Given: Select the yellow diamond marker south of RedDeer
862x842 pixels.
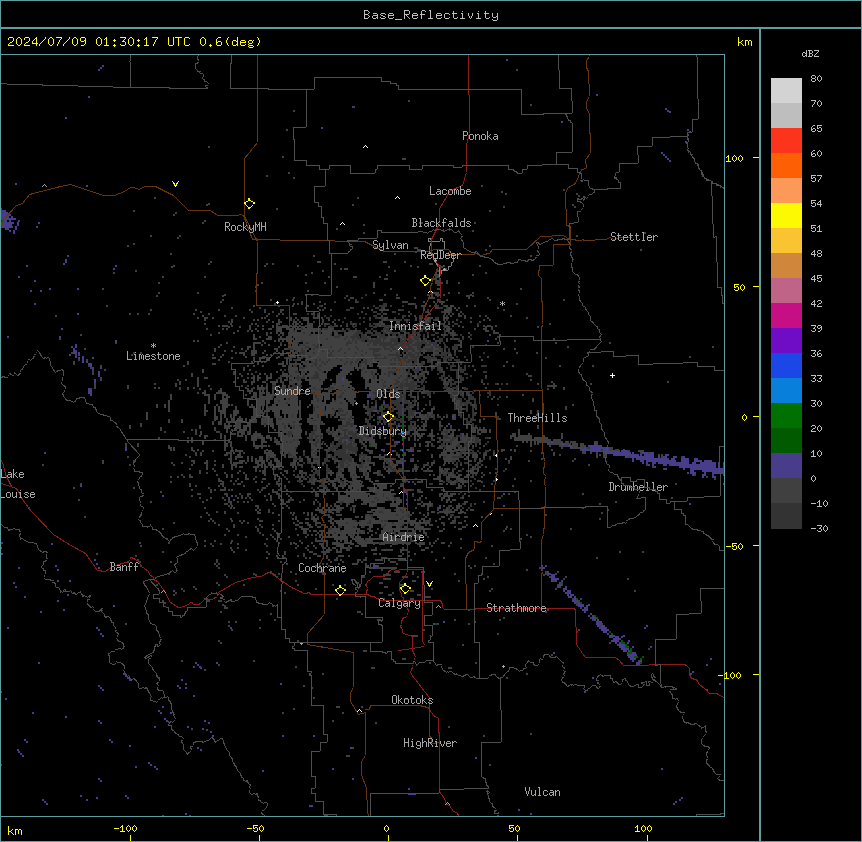Looking at the screenshot, I should point(425,281).
